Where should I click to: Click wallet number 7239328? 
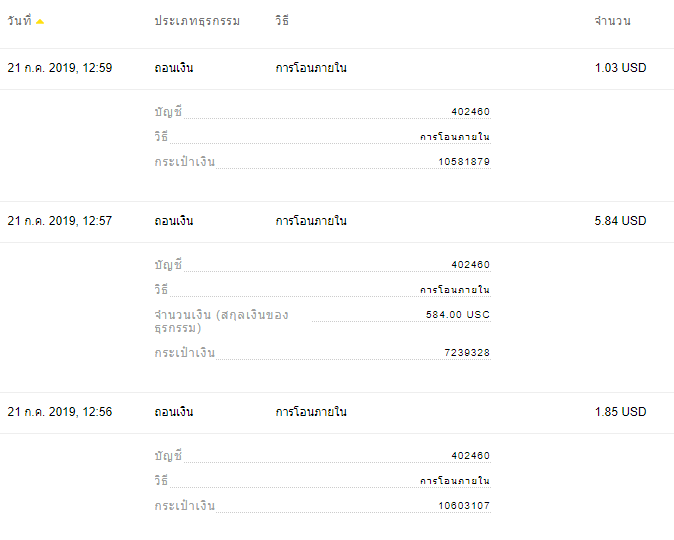467,353
